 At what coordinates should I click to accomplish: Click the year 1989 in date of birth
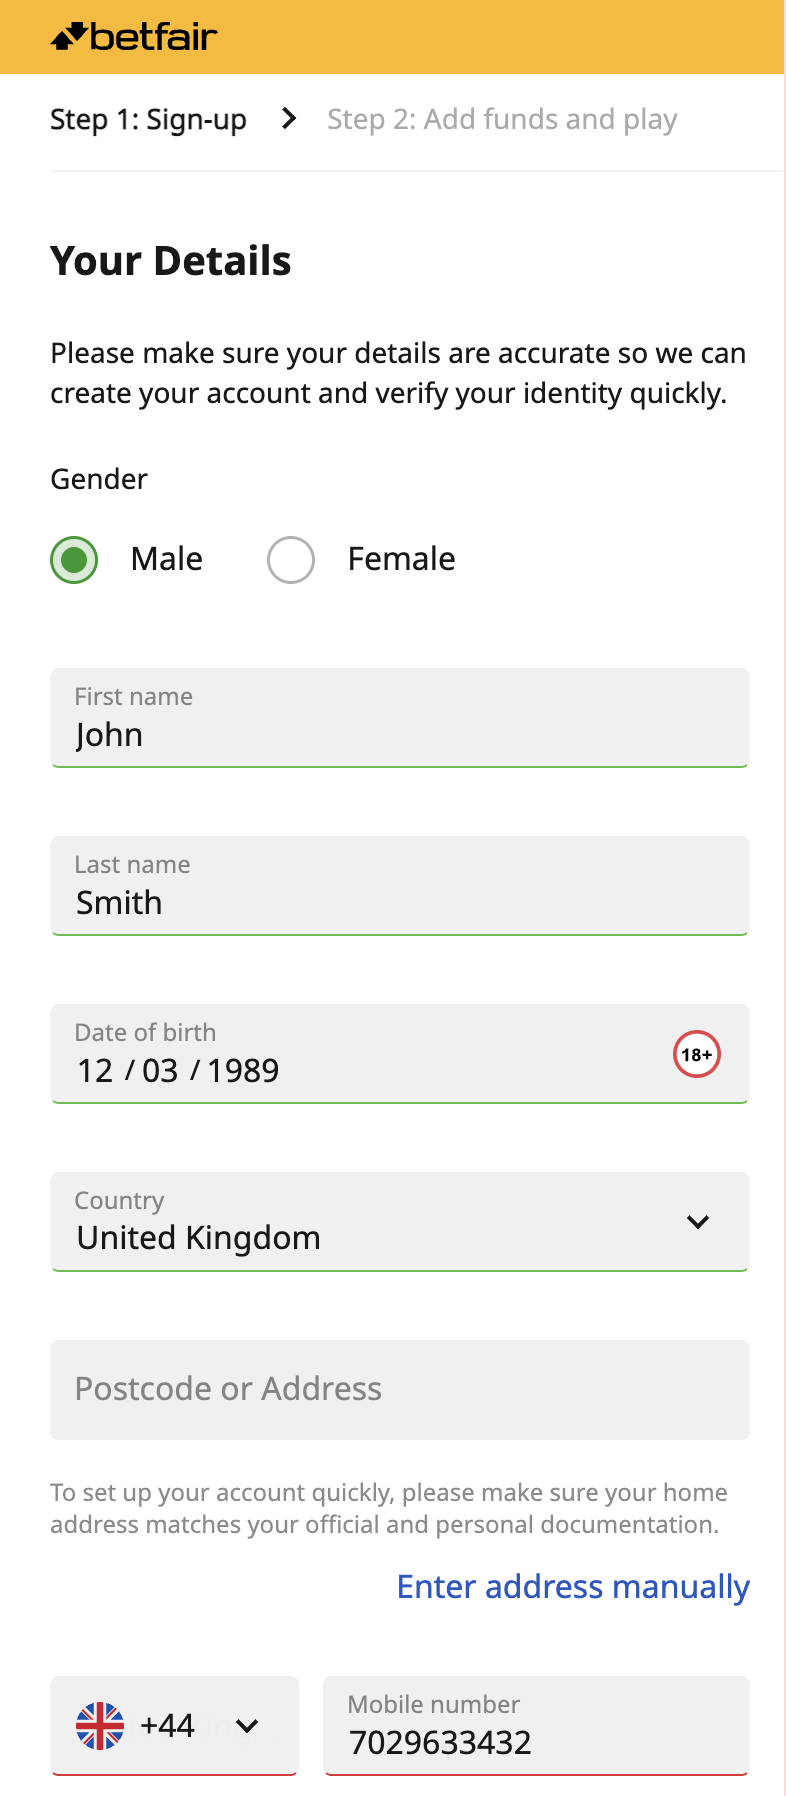pos(243,1071)
